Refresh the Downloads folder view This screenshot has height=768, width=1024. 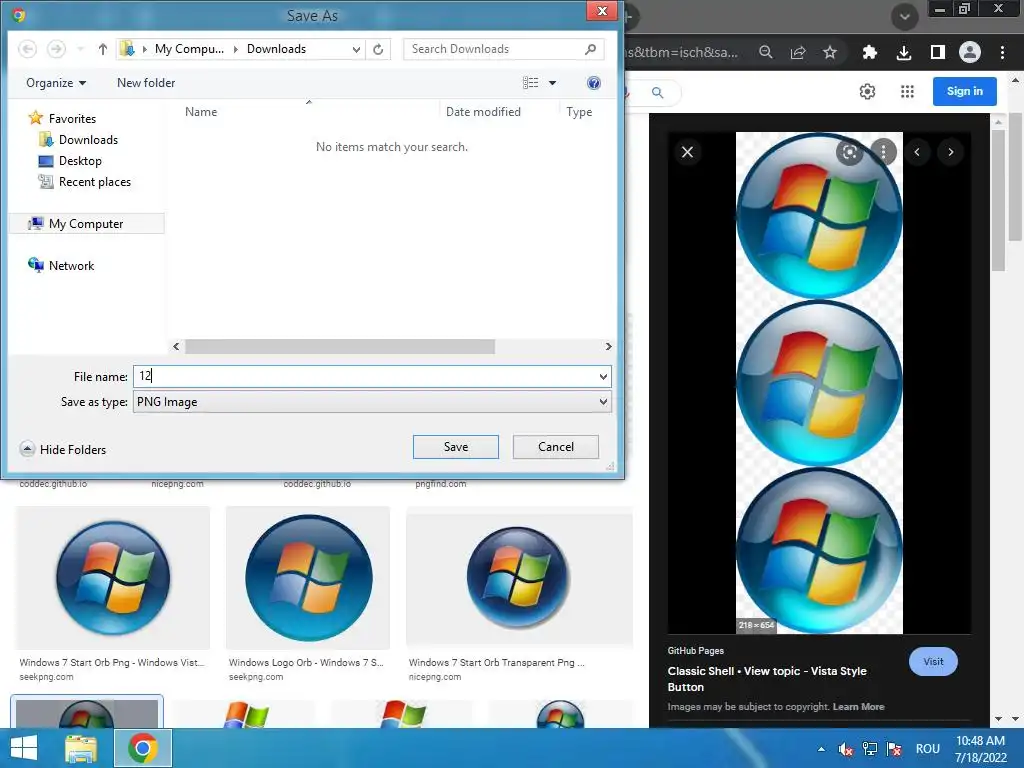378,49
